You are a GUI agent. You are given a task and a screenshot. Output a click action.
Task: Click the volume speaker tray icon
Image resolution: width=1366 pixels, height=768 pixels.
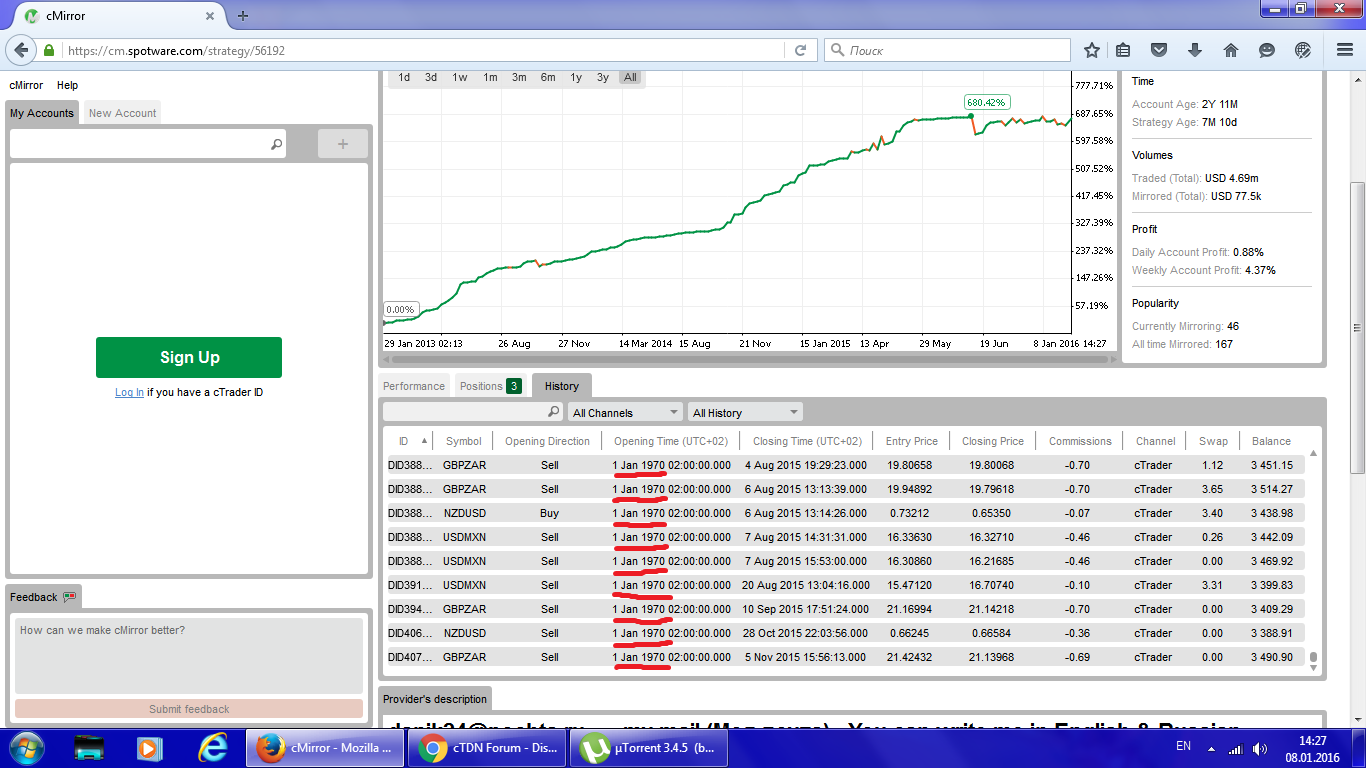1258,748
